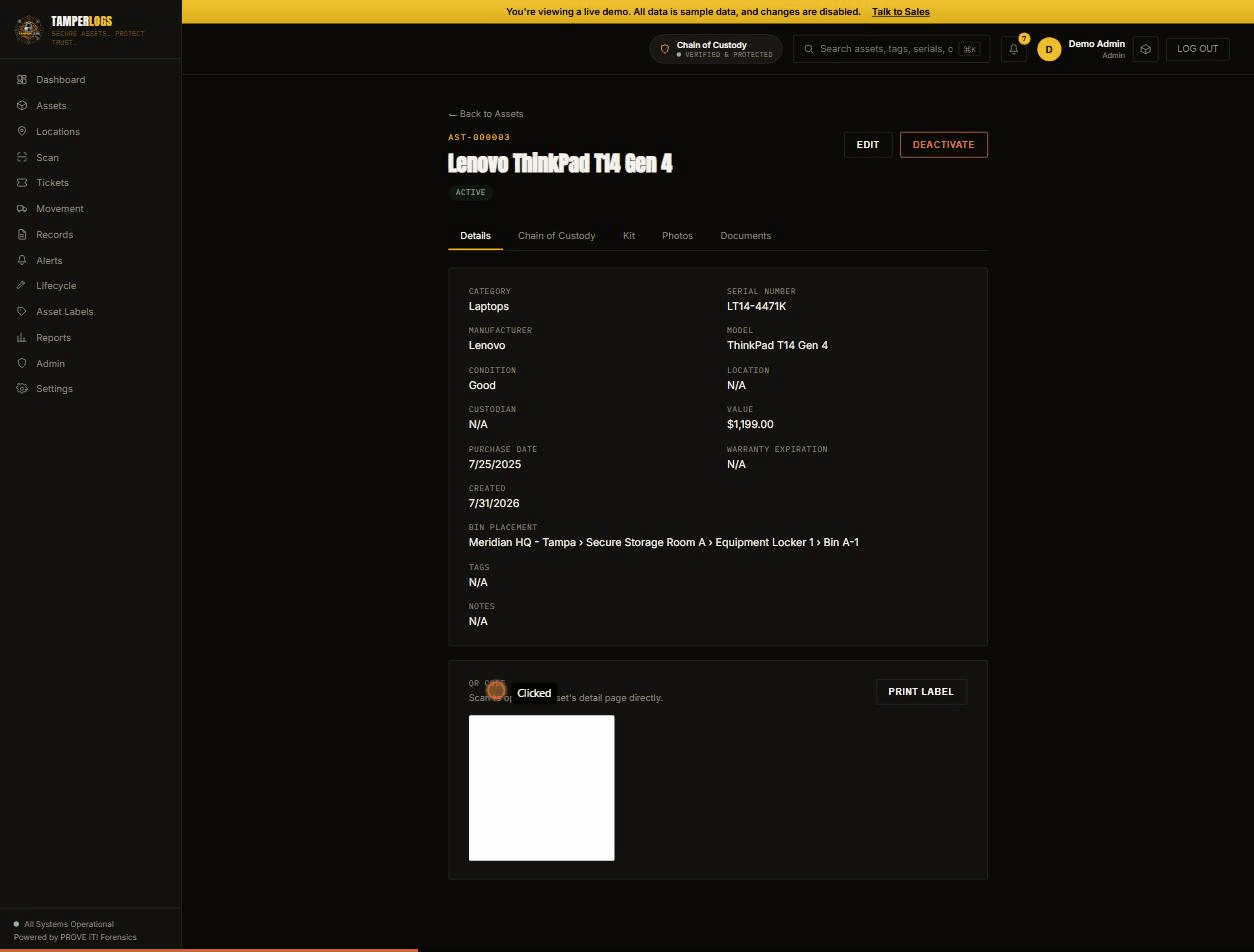Open Locations via its pin icon

point(22,132)
